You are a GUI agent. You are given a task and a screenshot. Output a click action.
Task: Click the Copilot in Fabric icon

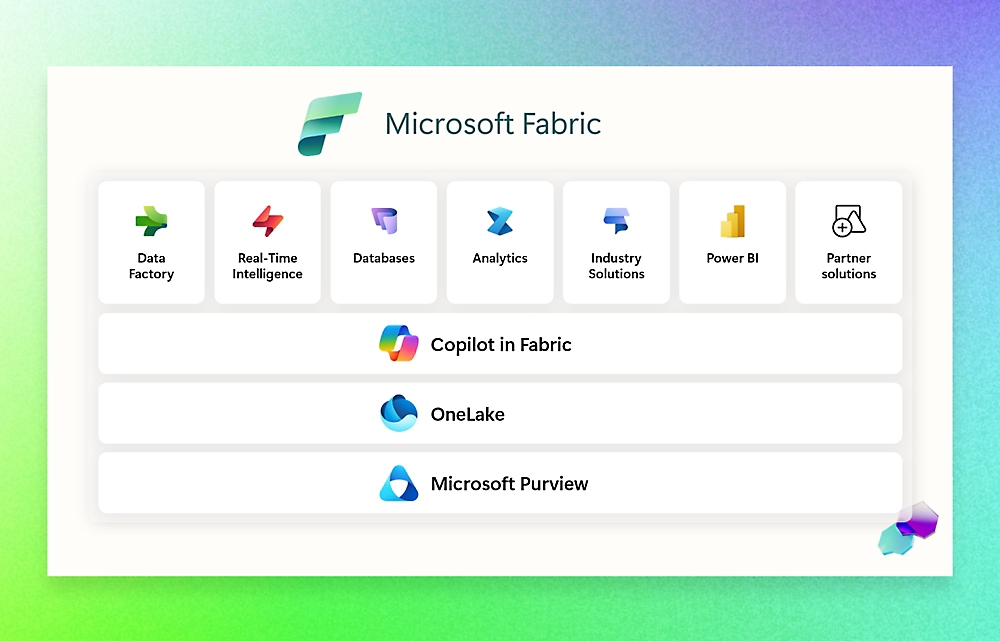pyautogui.click(x=399, y=344)
